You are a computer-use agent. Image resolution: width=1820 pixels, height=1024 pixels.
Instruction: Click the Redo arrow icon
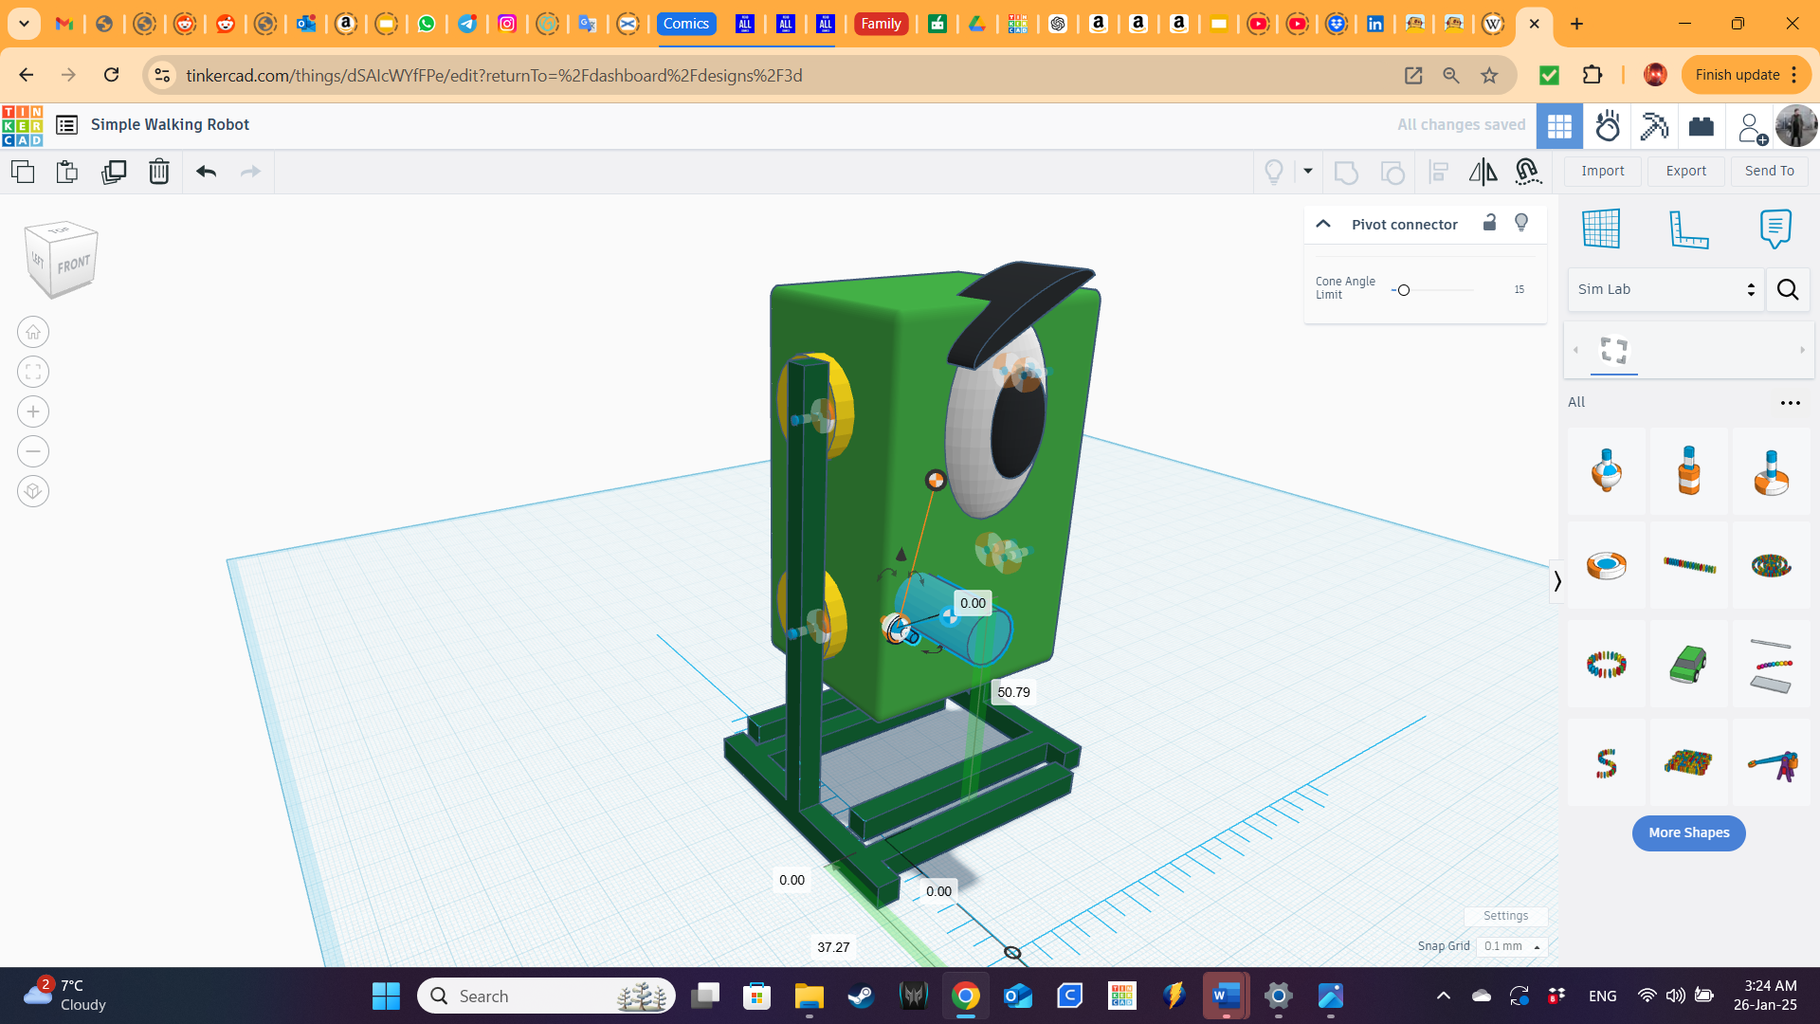250,172
